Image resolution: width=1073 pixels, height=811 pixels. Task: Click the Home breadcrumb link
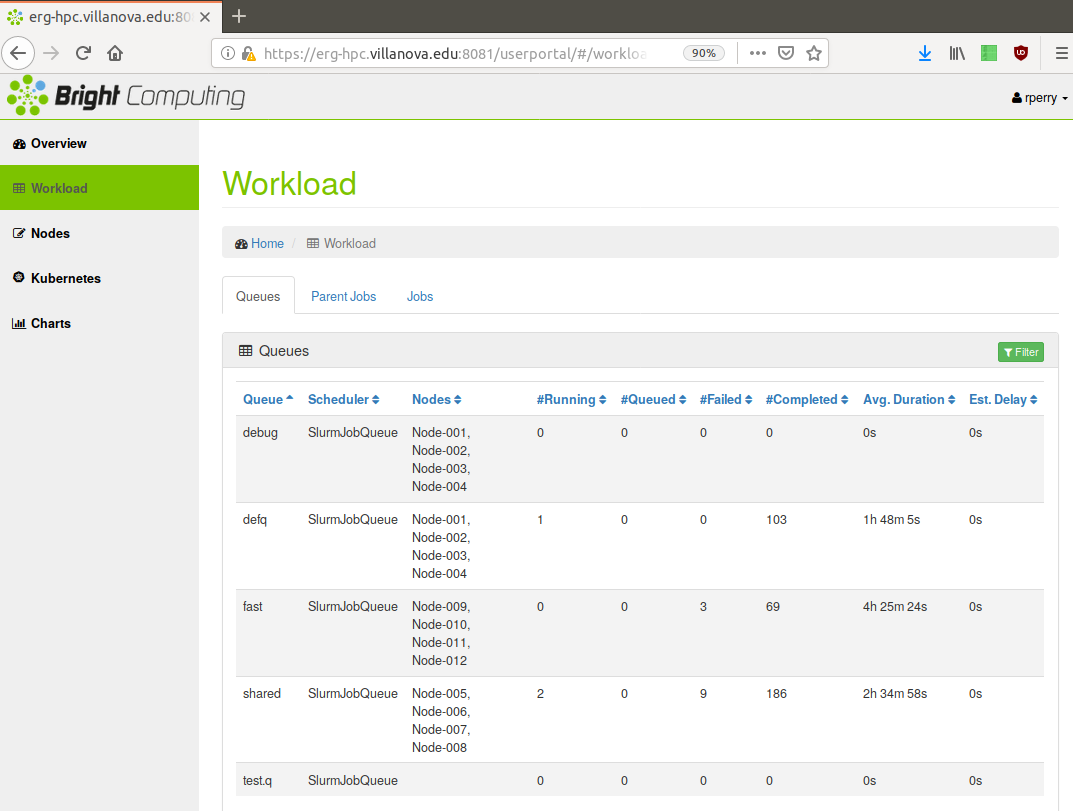tap(267, 244)
